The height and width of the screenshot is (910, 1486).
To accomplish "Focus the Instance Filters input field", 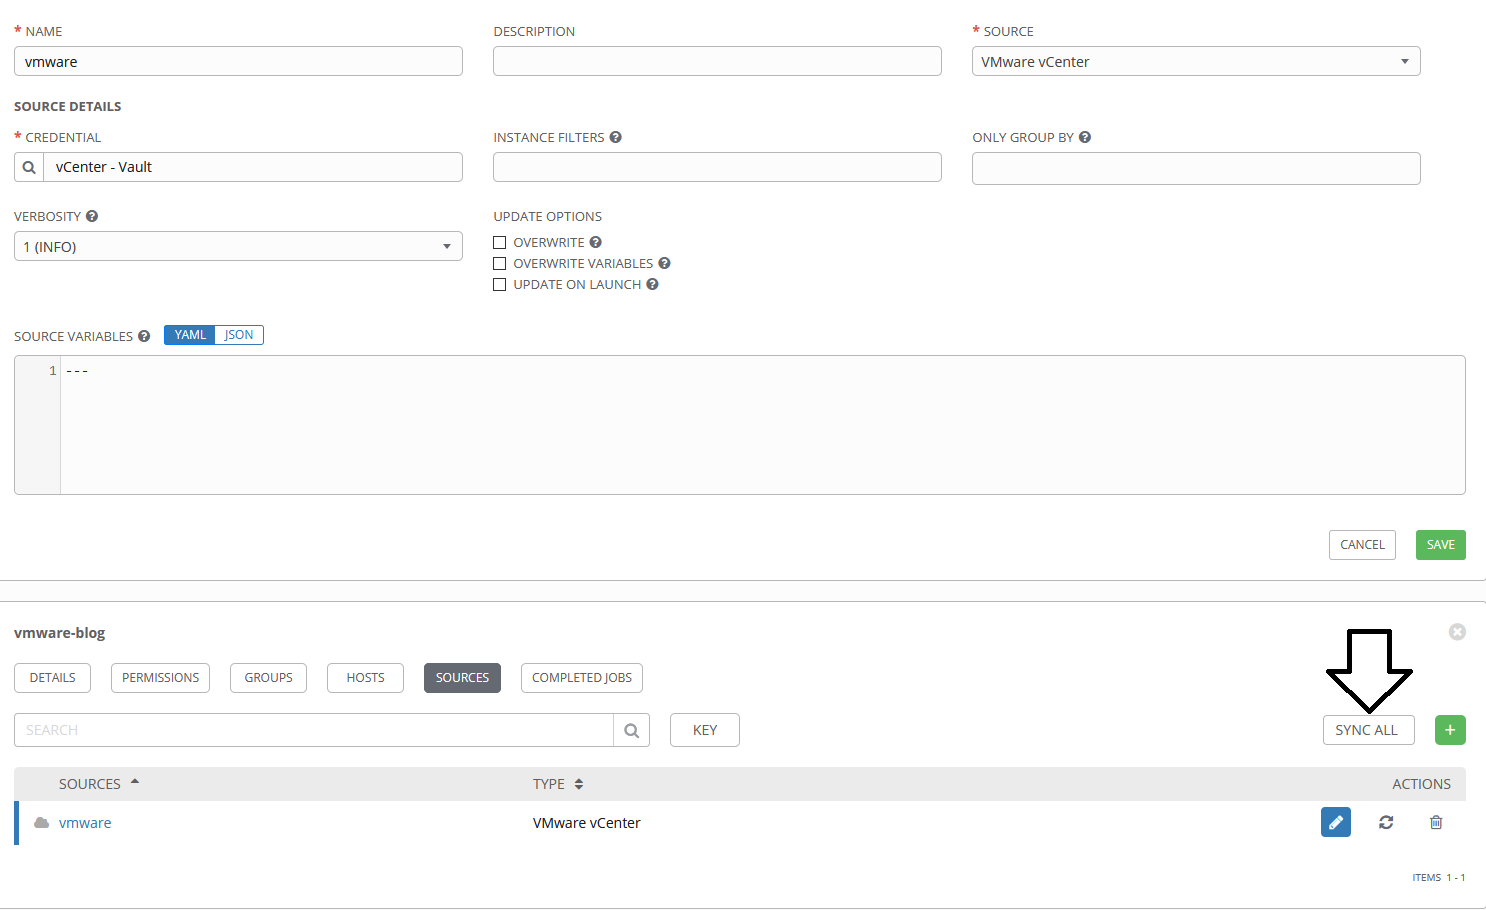I will (x=717, y=167).
